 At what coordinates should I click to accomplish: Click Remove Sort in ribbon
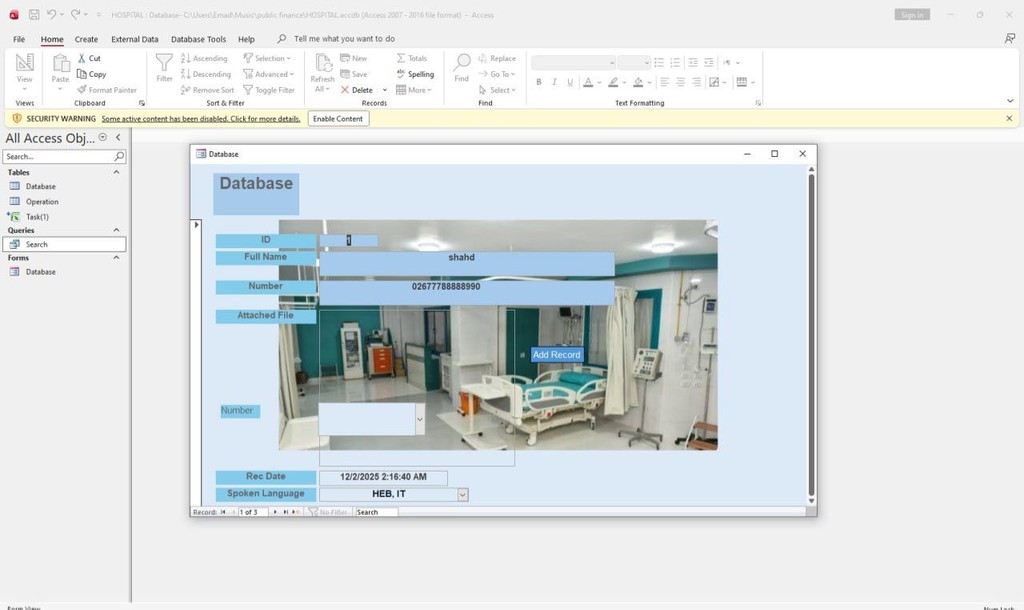tap(207, 89)
